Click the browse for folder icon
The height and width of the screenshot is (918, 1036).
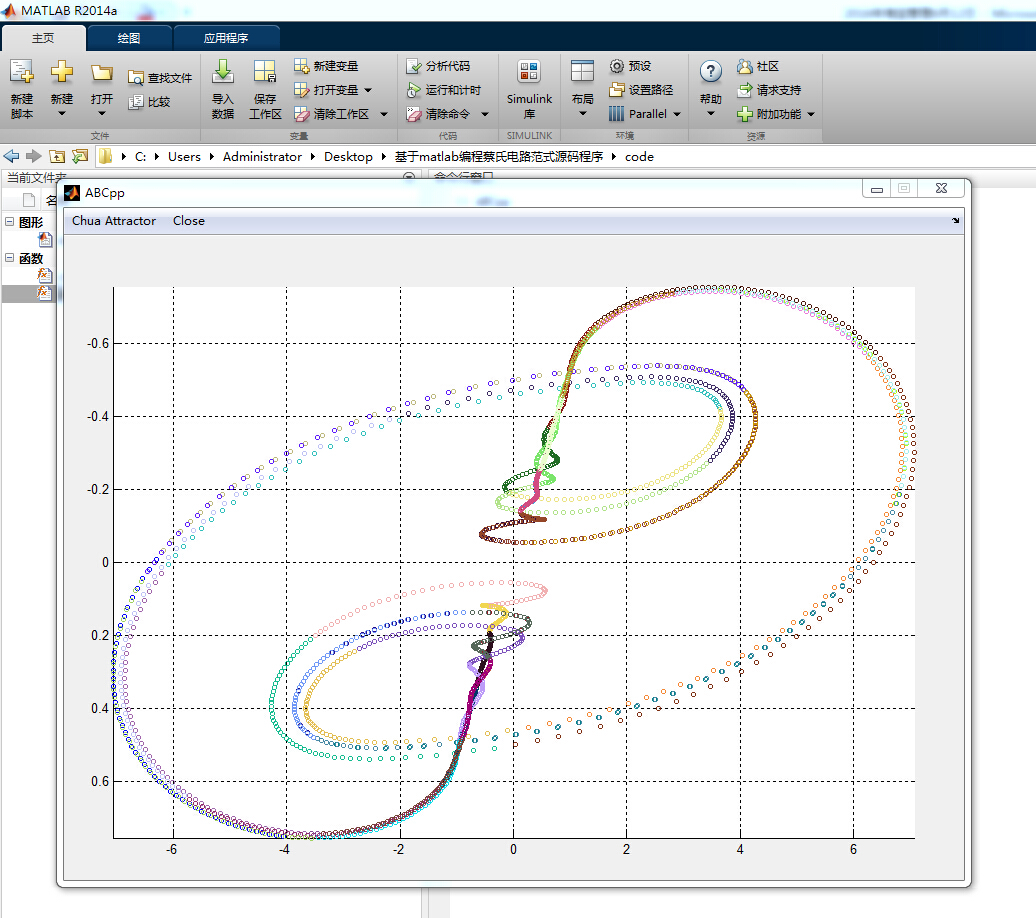coord(80,157)
